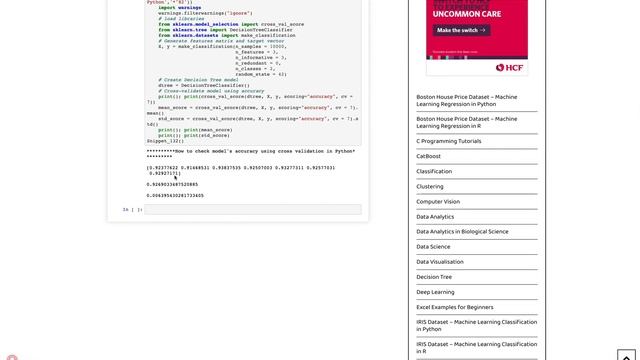Open the Data Visualisation category link
The width and height of the screenshot is (640, 360).
click(440, 262)
